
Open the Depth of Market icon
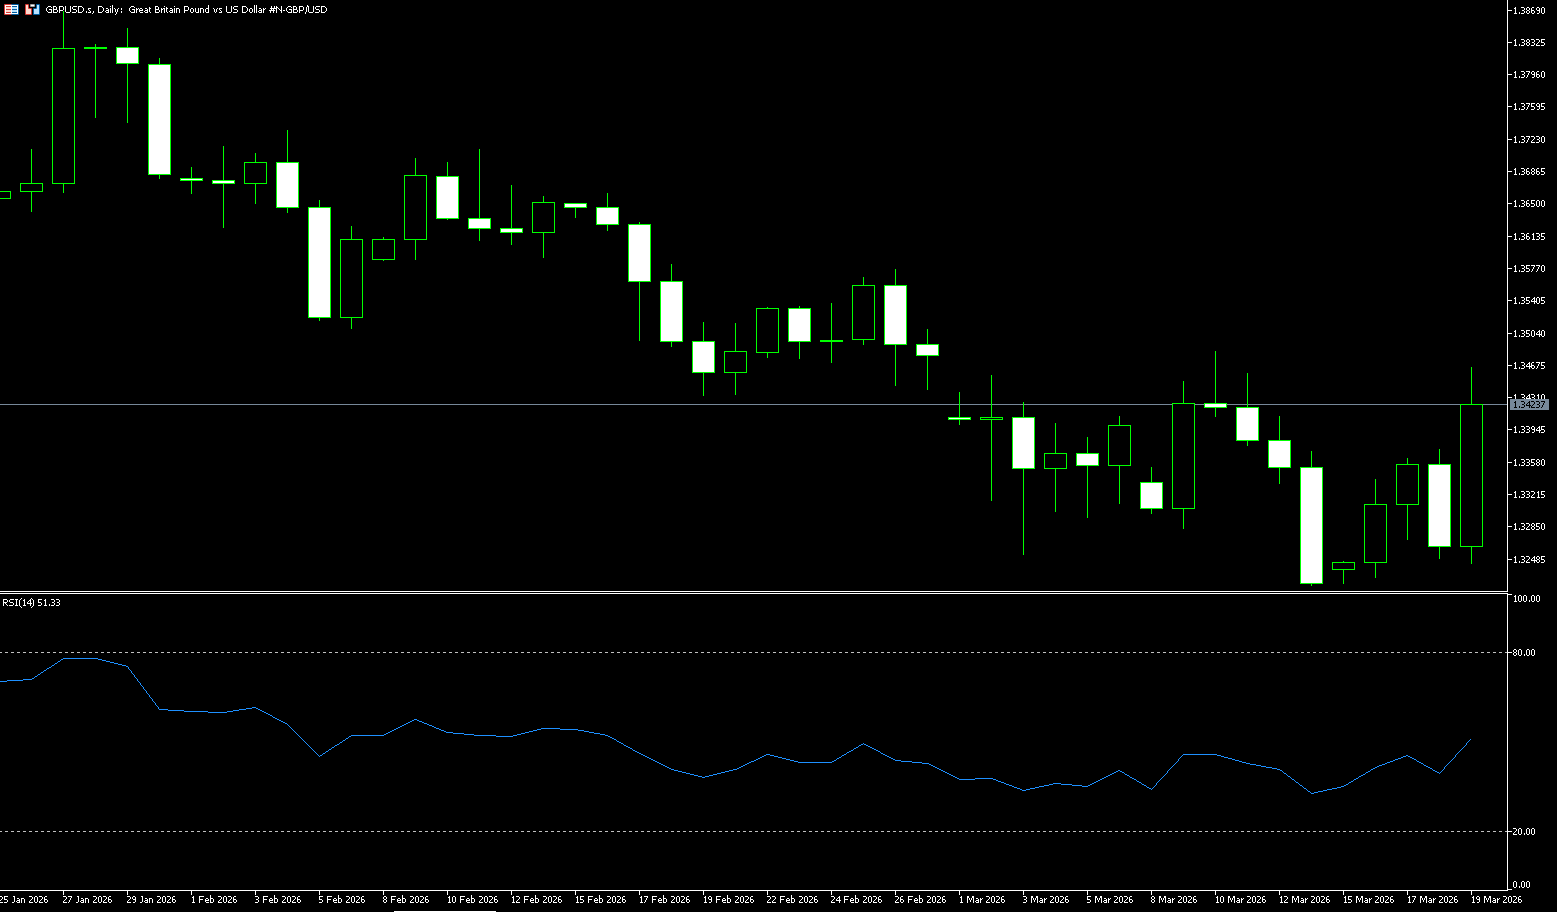click(10, 9)
